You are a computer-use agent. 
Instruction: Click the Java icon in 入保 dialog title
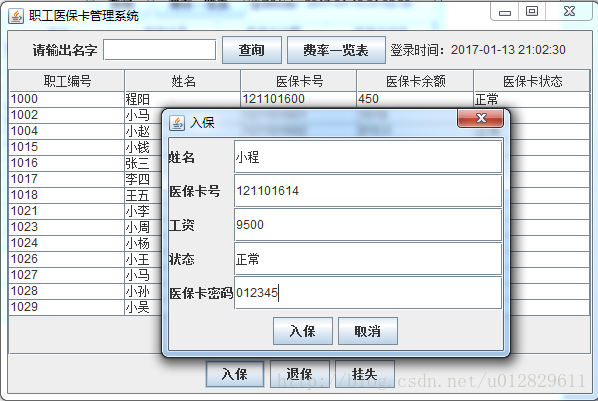click(177, 123)
